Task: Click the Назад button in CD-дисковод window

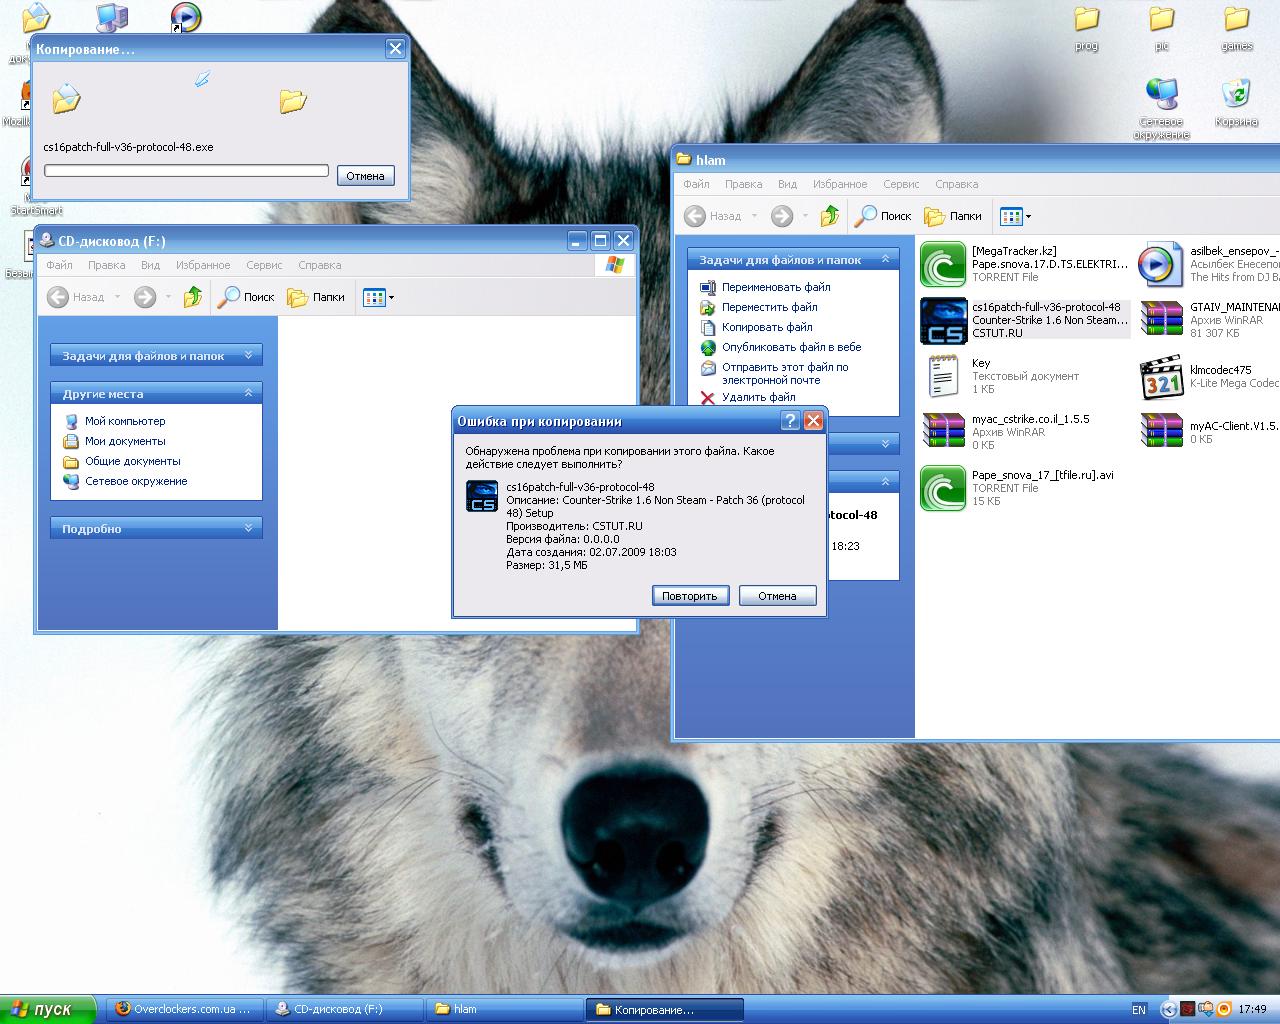Action: (77, 297)
